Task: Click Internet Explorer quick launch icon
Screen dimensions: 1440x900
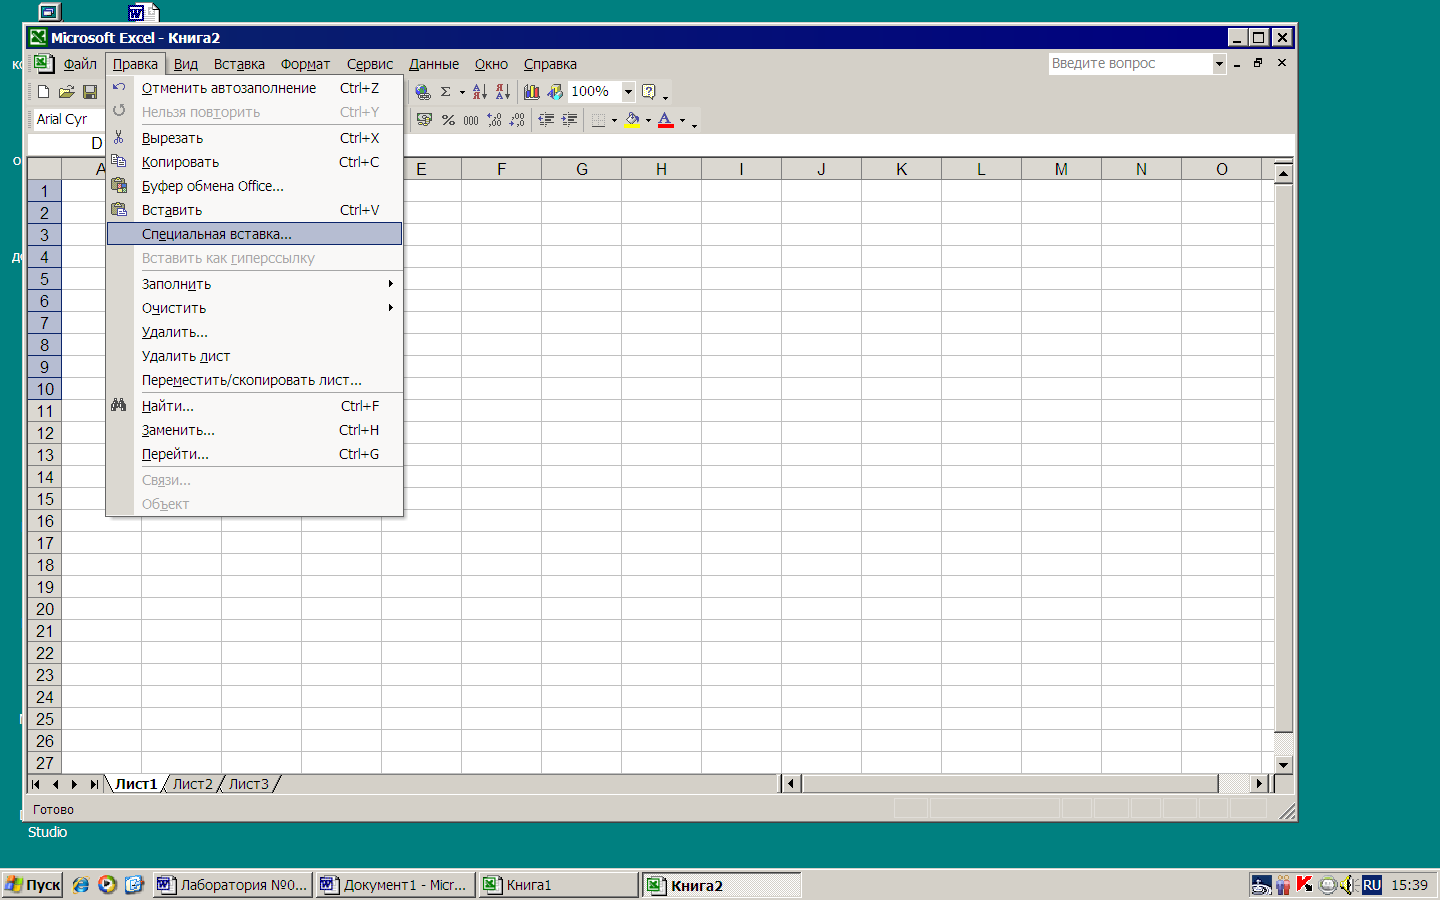Action: [x=81, y=885]
